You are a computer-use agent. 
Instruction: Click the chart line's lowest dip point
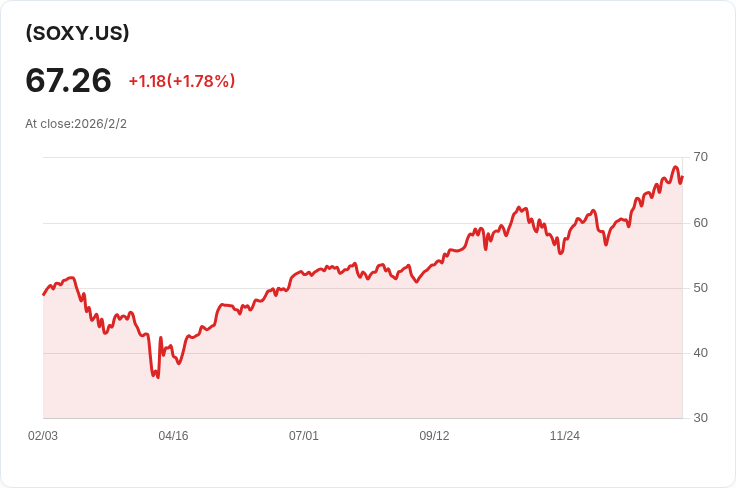[x=158, y=377]
